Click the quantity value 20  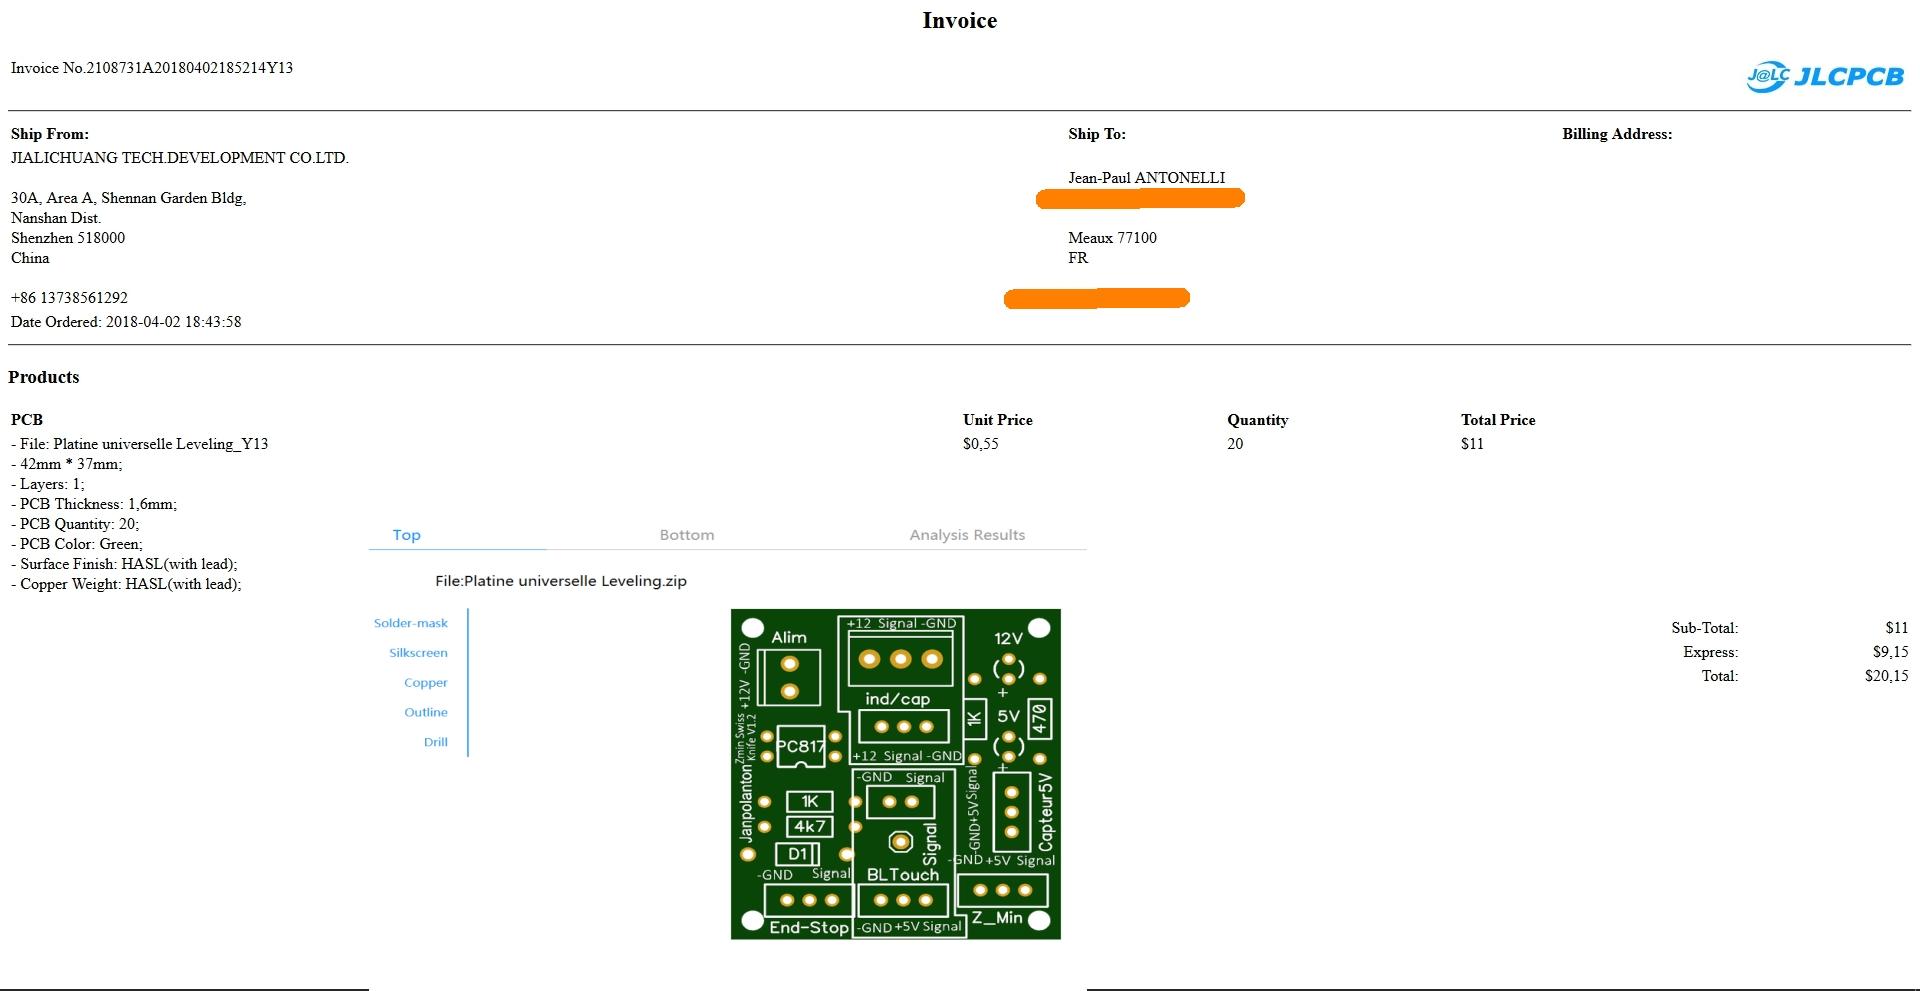point(1235,444)
